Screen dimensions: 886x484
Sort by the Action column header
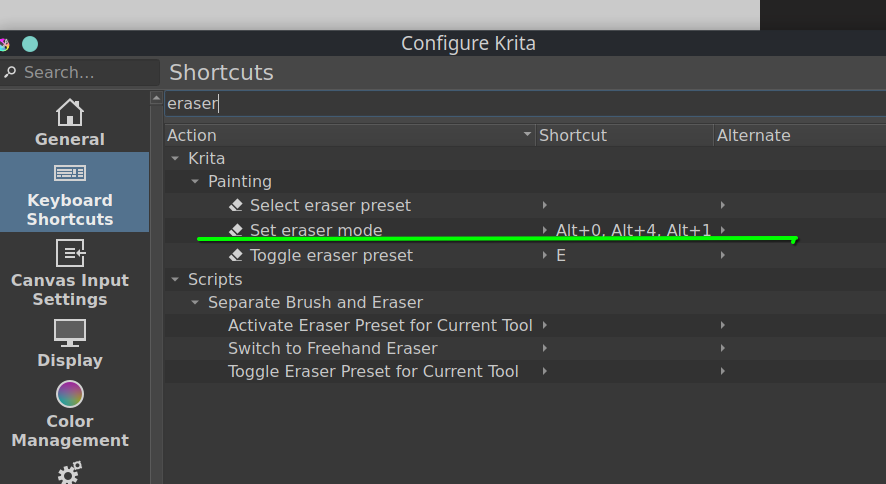pos(350,135)
